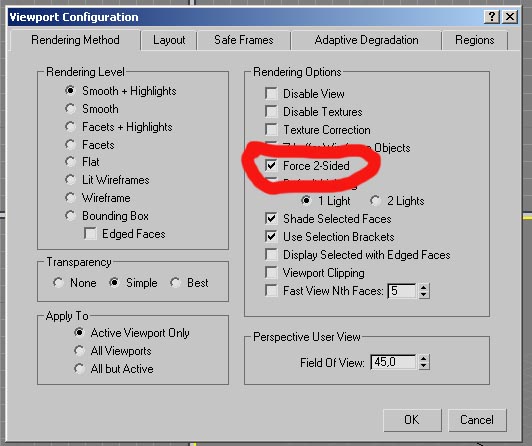Select the 1 Light option
Viewport: 532px width, 446px height.
(306, 200)
